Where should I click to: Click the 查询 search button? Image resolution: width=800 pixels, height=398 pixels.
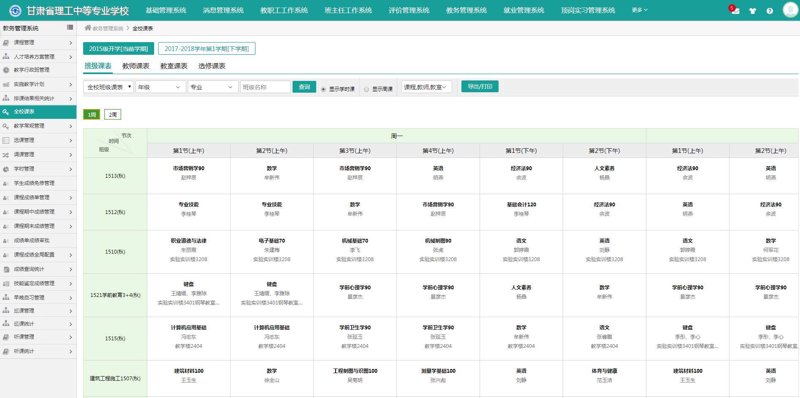(x=304, y=87)
